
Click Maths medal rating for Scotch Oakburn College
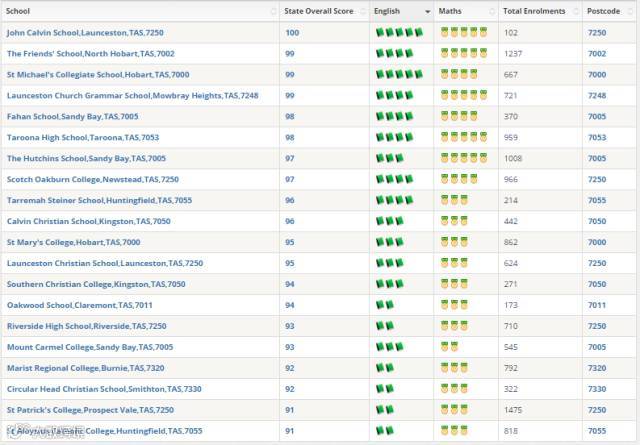(x=459, y=178)
